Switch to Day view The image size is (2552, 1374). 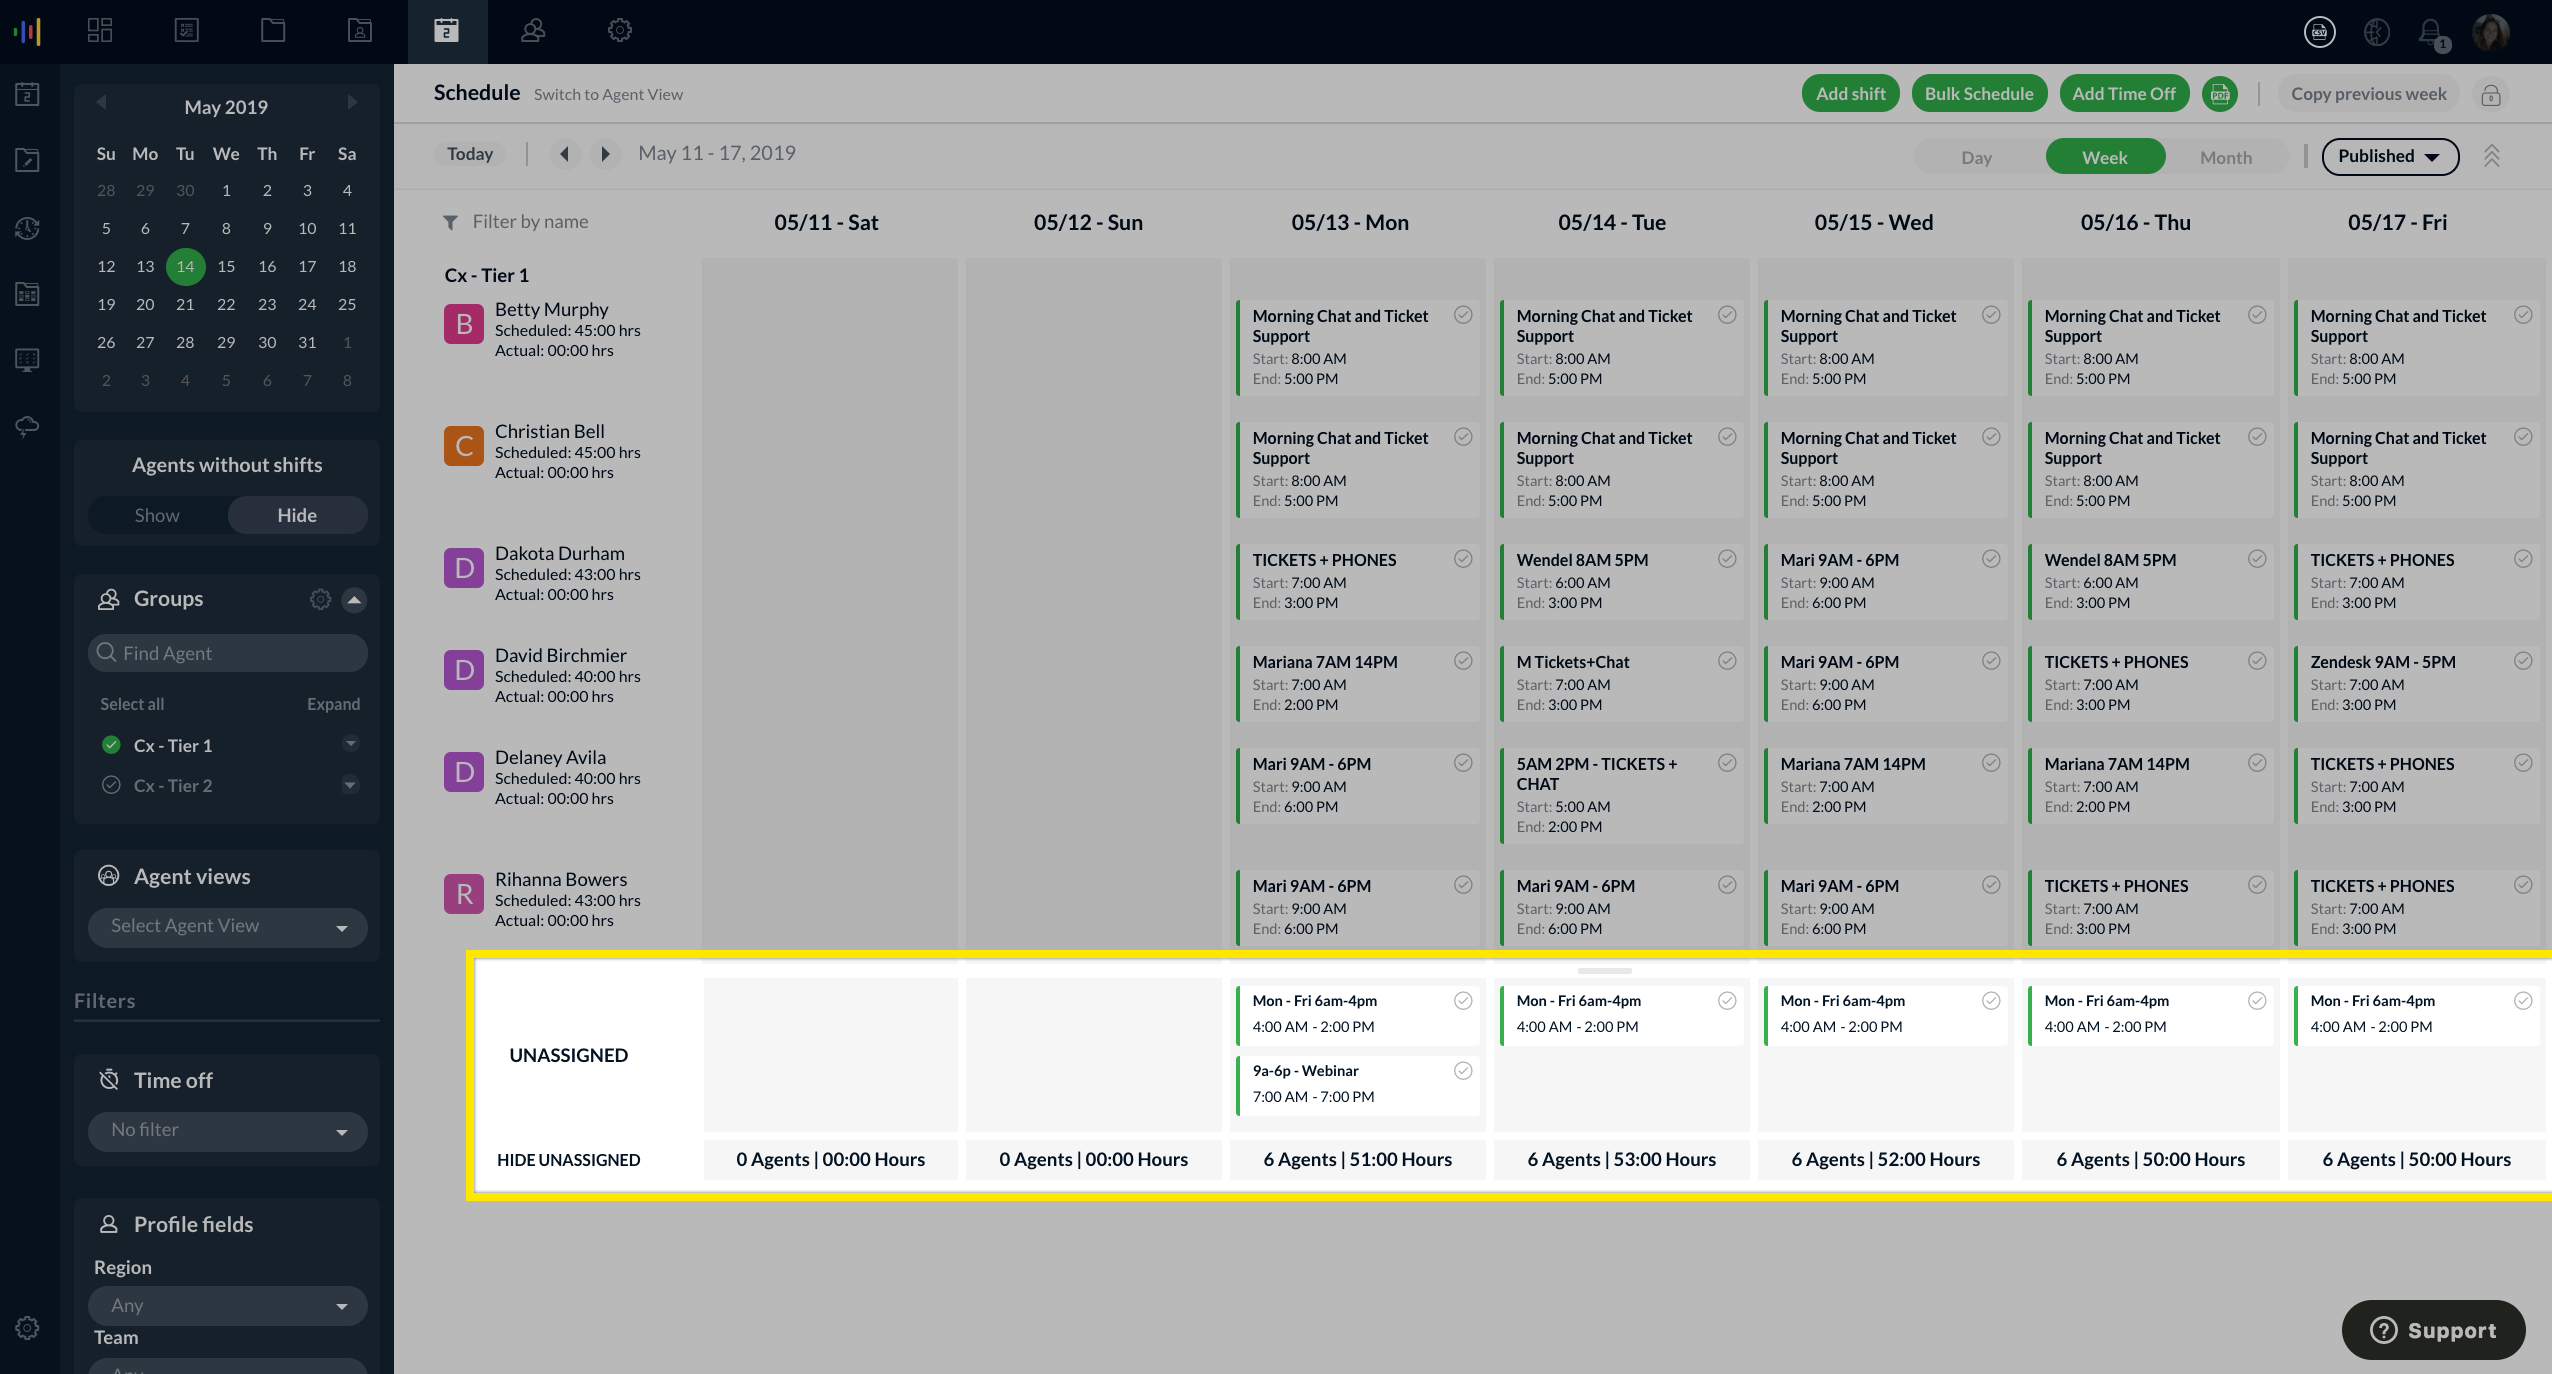1976,157
